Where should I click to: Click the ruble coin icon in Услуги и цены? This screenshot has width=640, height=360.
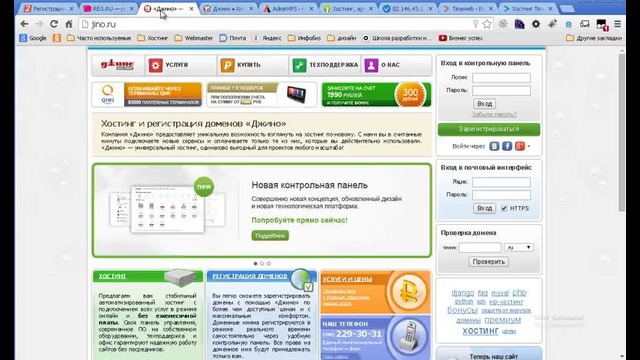pyautogui.click(x=408, y=292)
